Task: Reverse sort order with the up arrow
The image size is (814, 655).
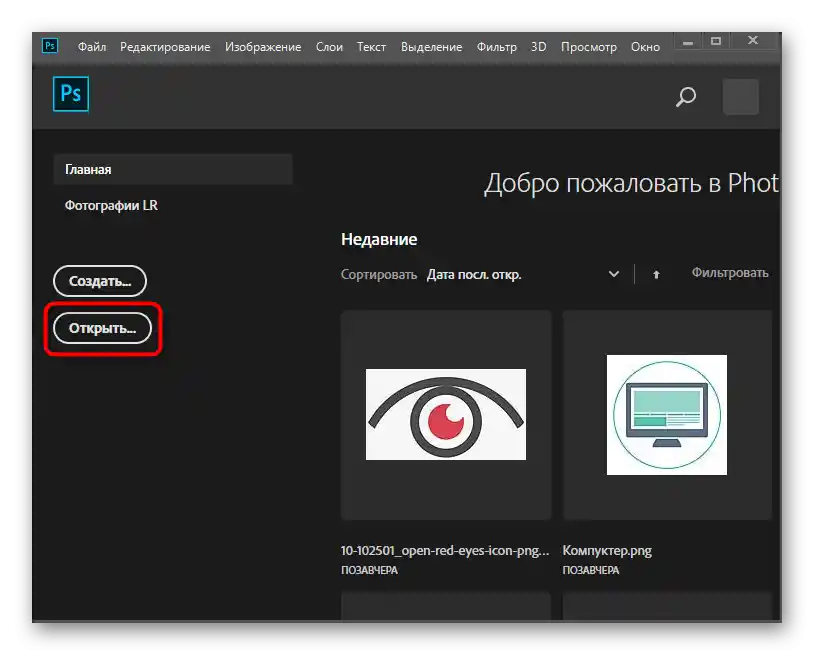Action: point(656,275)
